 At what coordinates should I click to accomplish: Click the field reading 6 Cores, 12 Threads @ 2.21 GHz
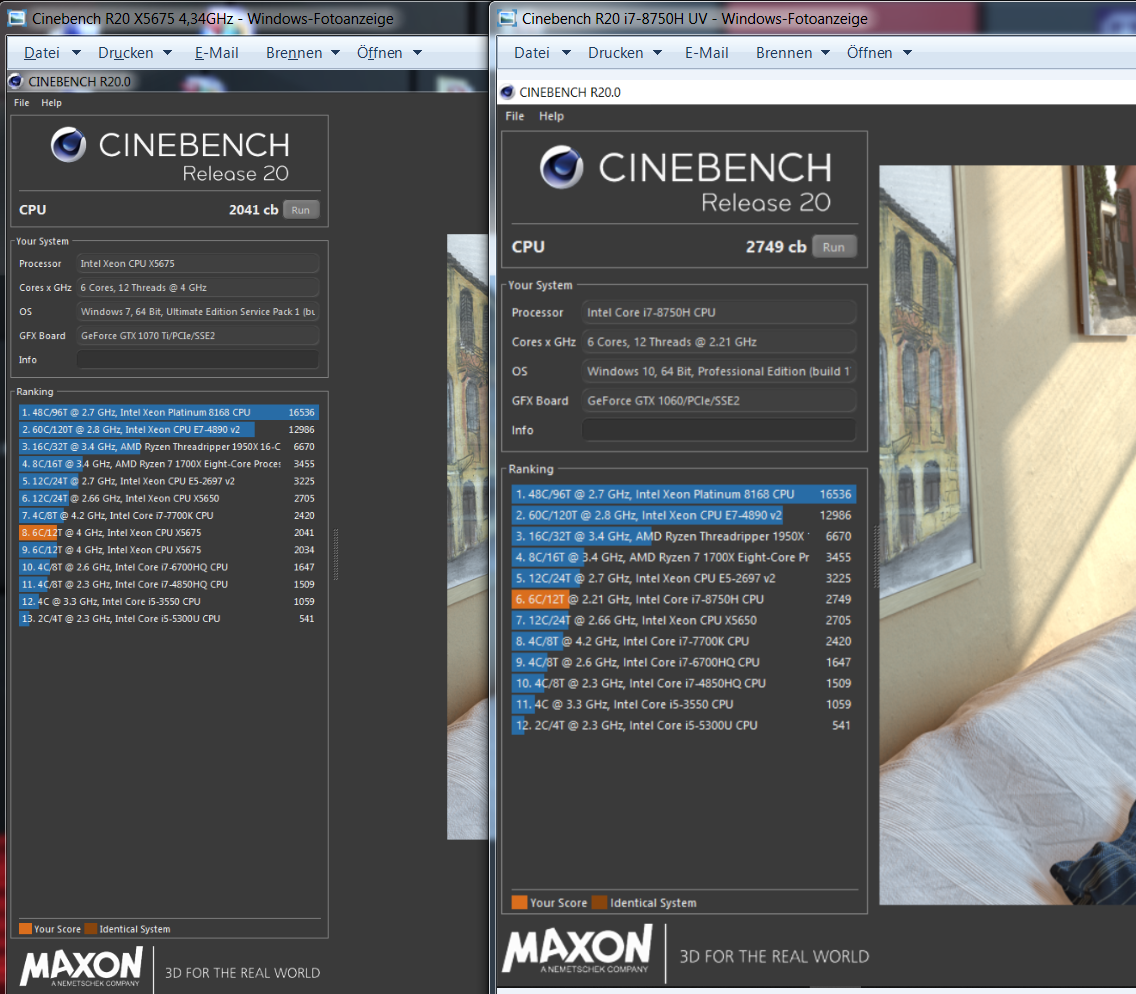[719, 342]
